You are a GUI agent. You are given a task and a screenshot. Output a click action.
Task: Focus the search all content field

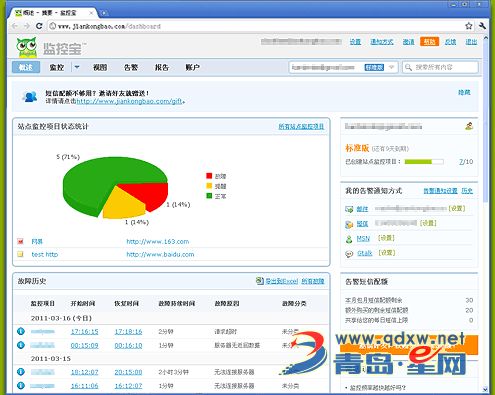440,67
